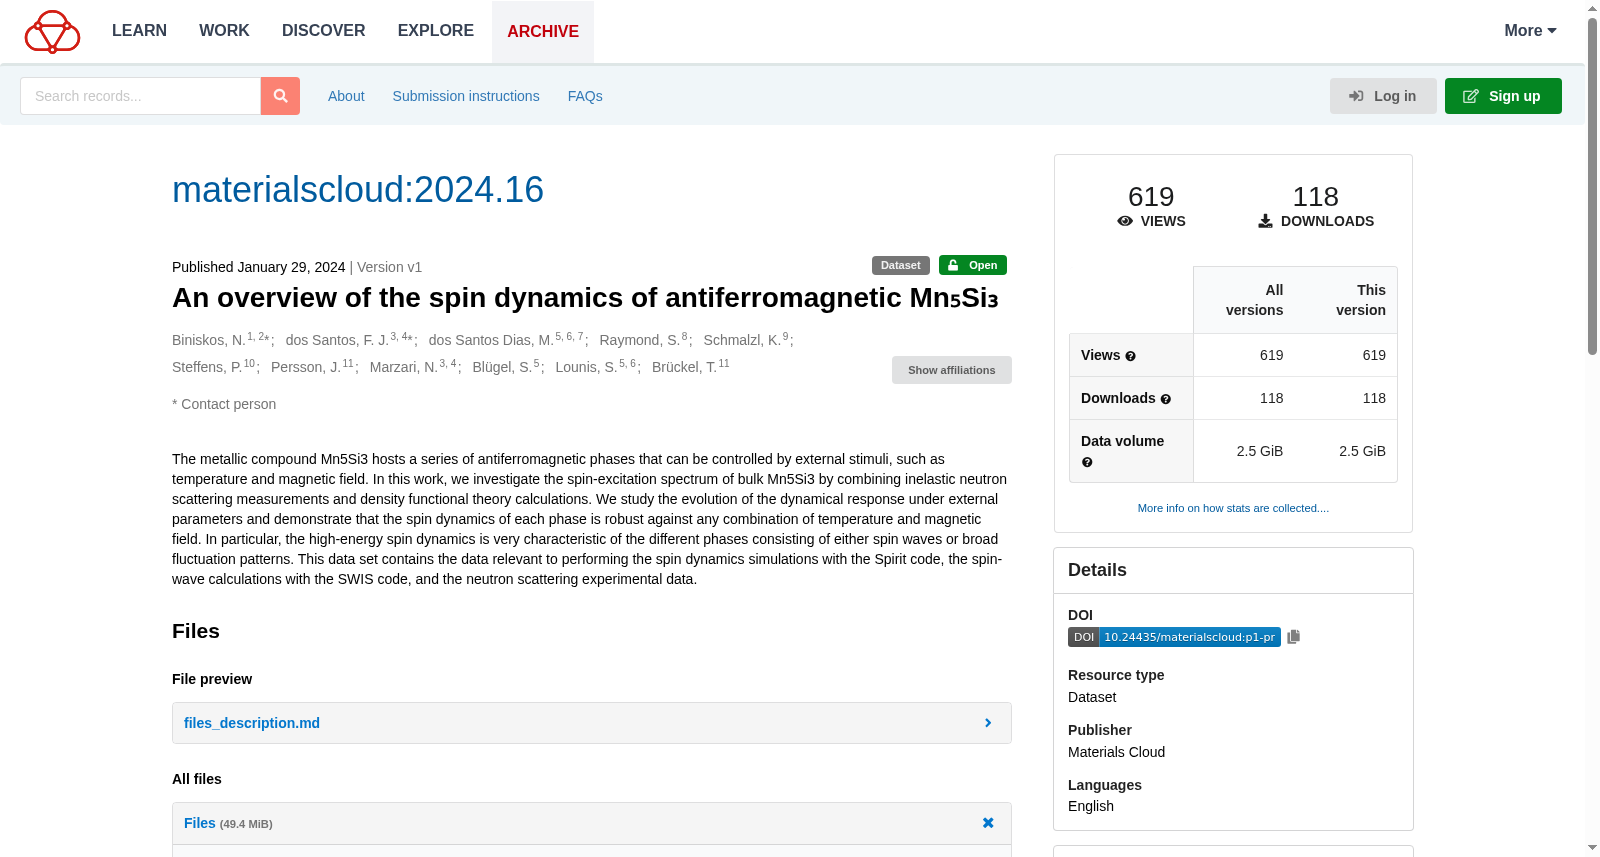The height and width of the screenshot is (857, 1600).
Task: Open the DISCOVER menu item
Action: [324, 31]
